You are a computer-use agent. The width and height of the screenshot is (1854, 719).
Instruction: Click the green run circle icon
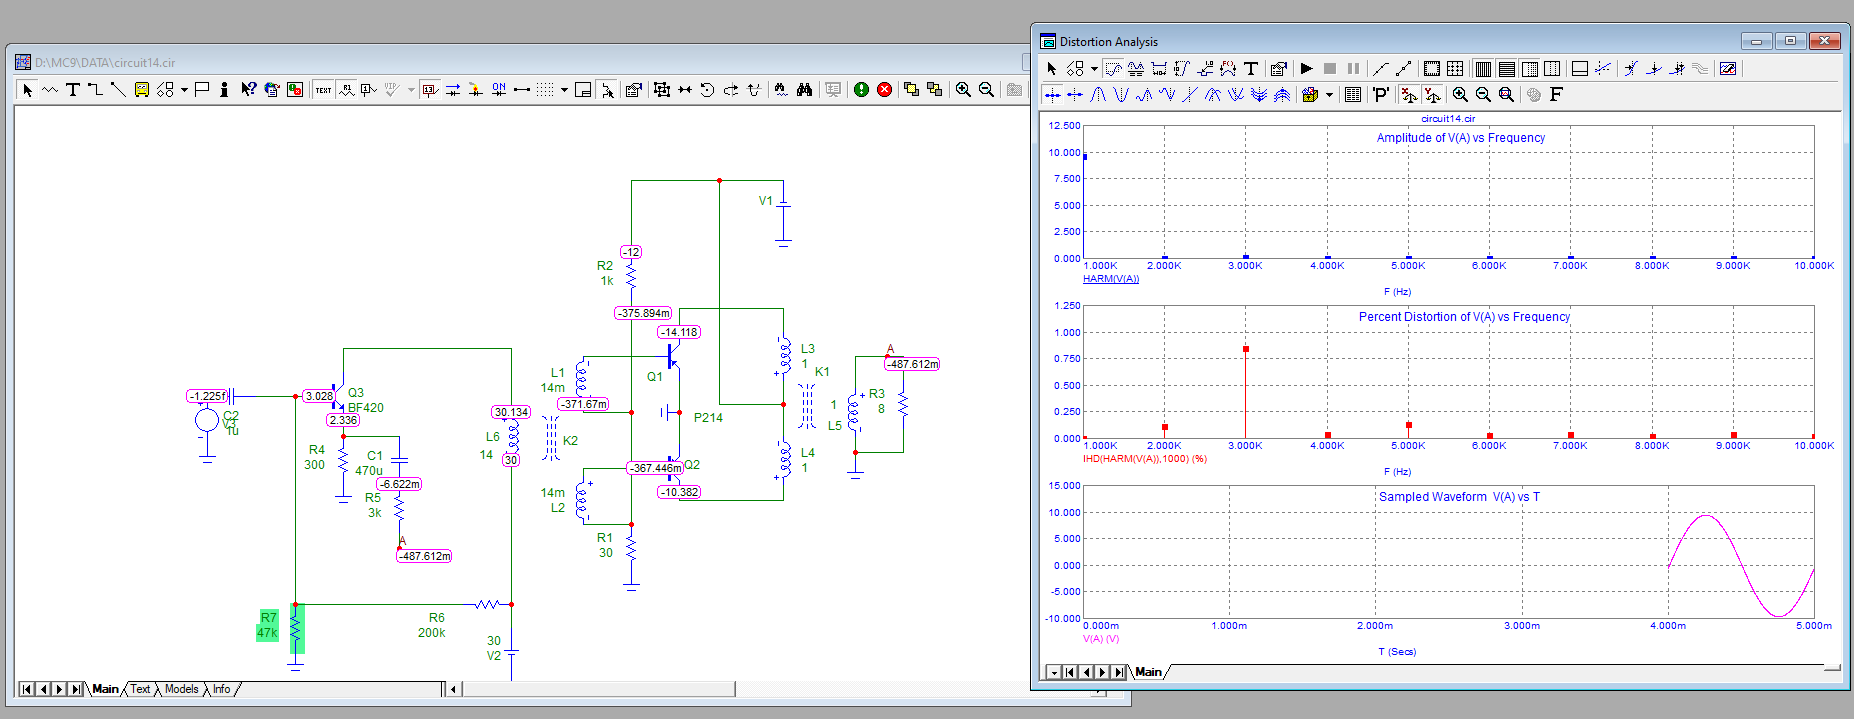(x=861, y=90)
